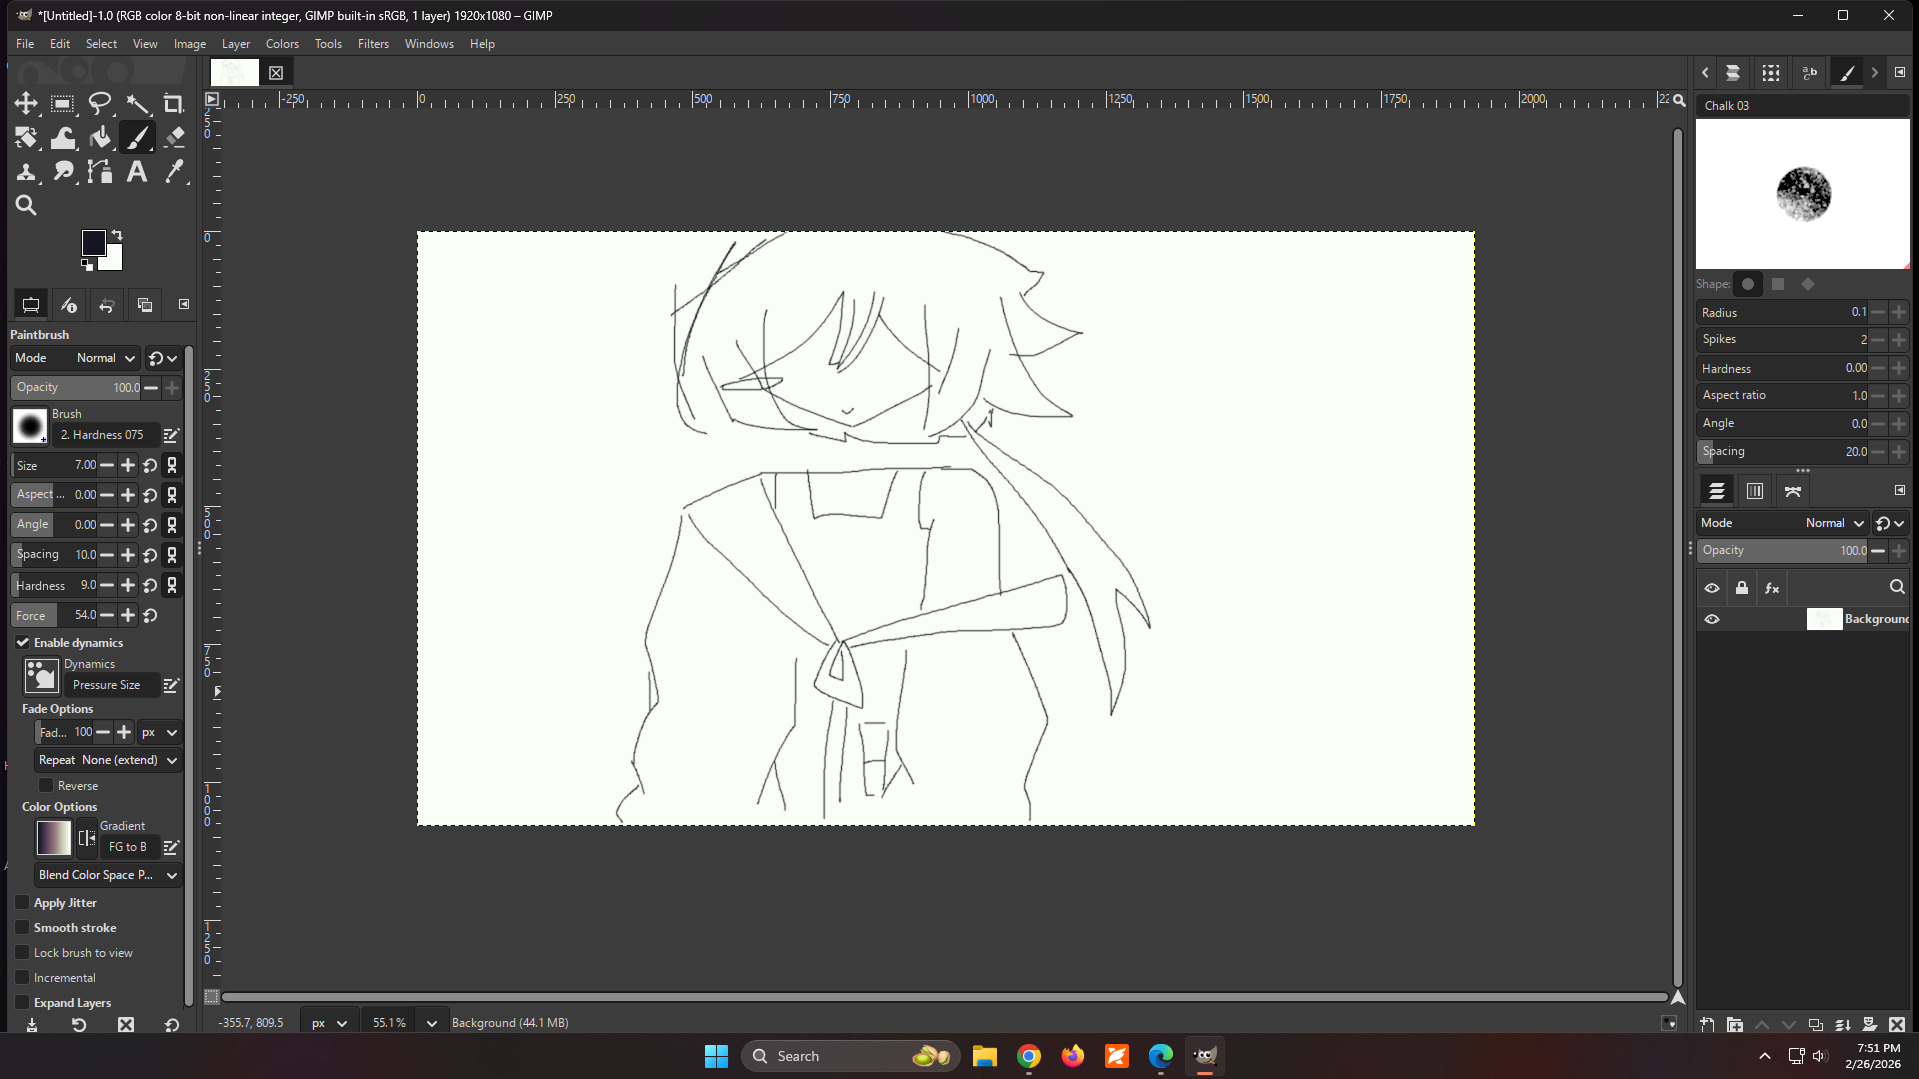Click the Pressure Size dynamics button

point(107,685)
